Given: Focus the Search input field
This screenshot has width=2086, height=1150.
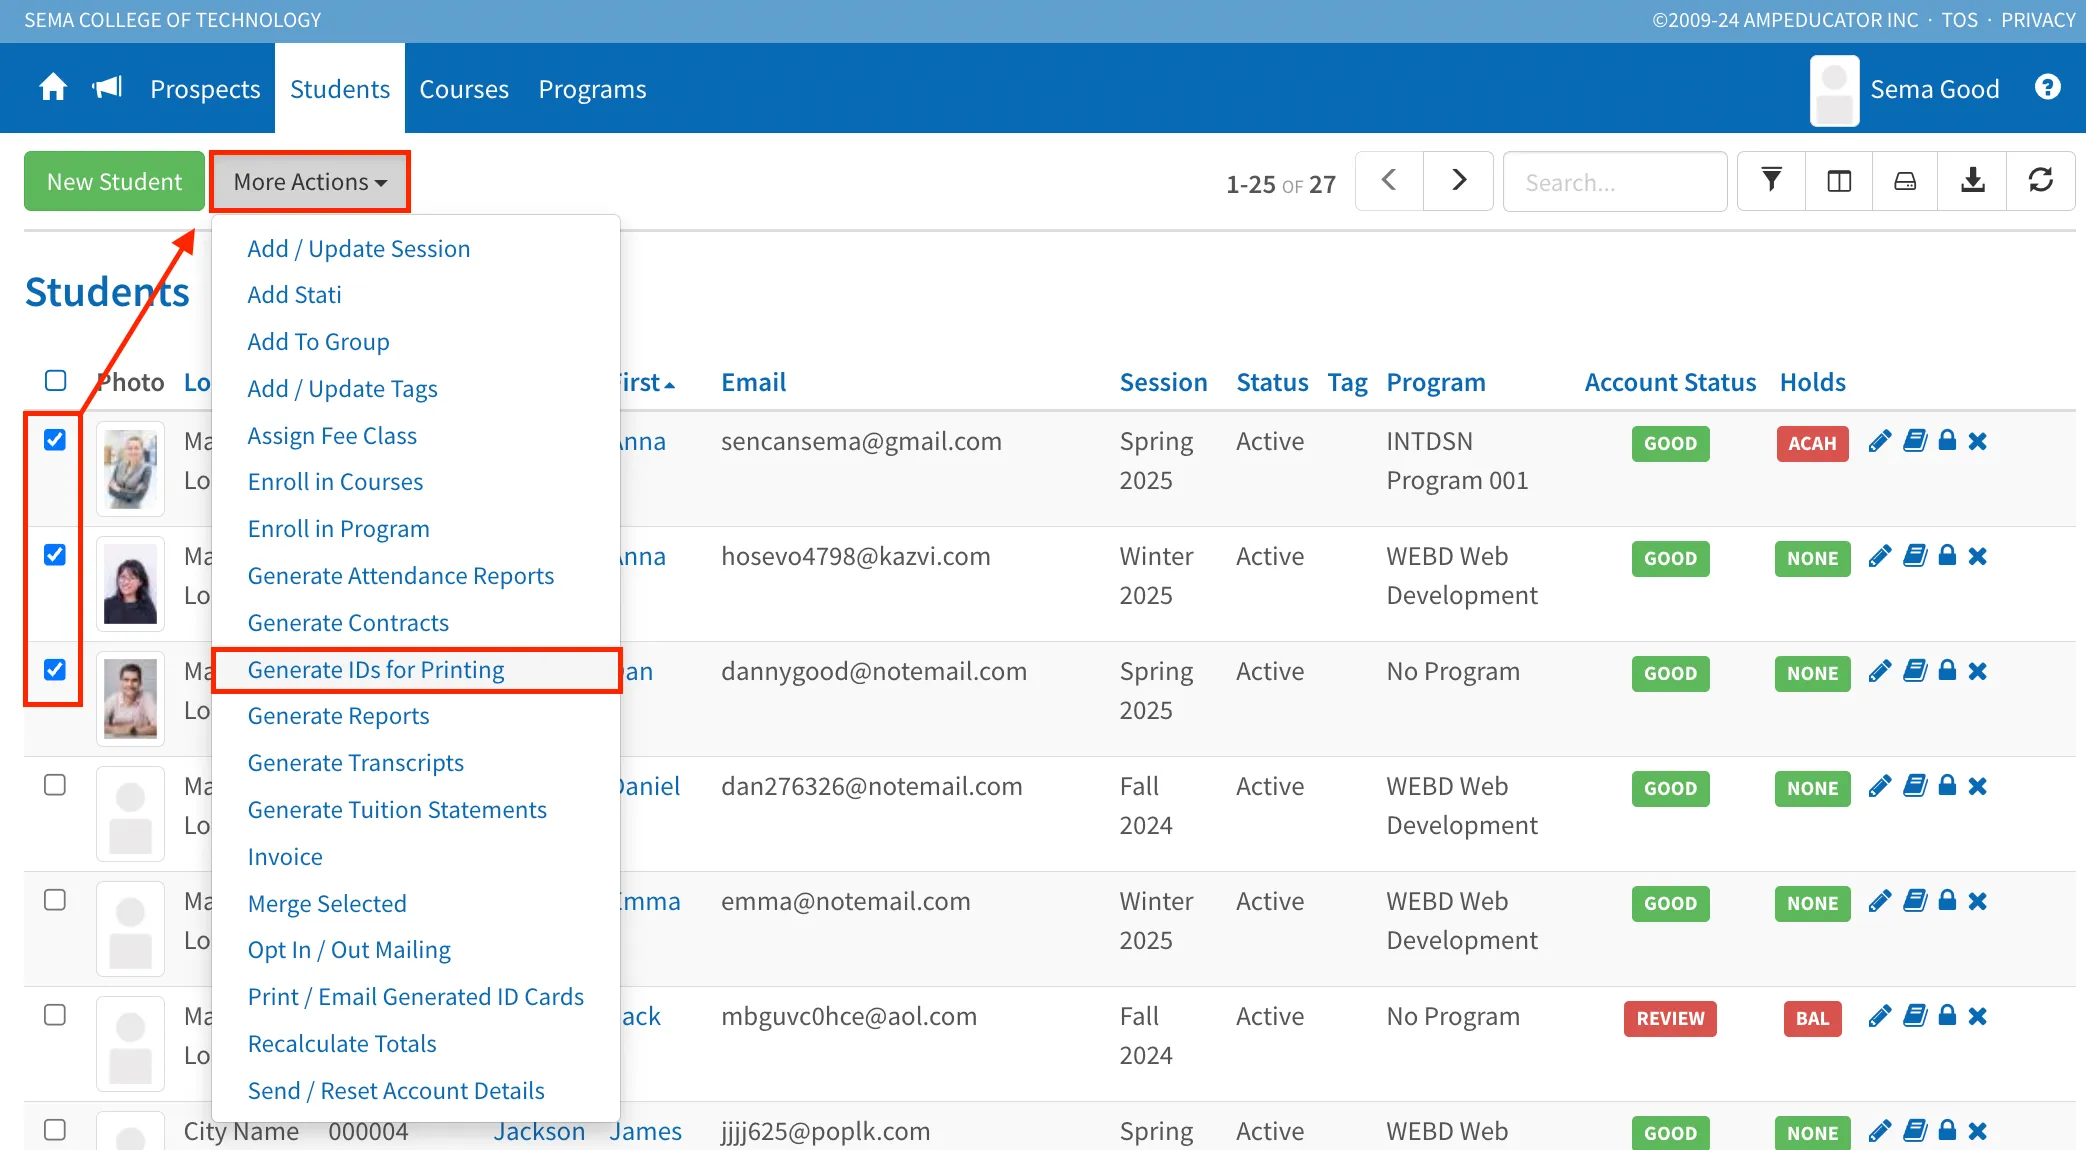Looking at the screenshot, I should point(1615,182).
